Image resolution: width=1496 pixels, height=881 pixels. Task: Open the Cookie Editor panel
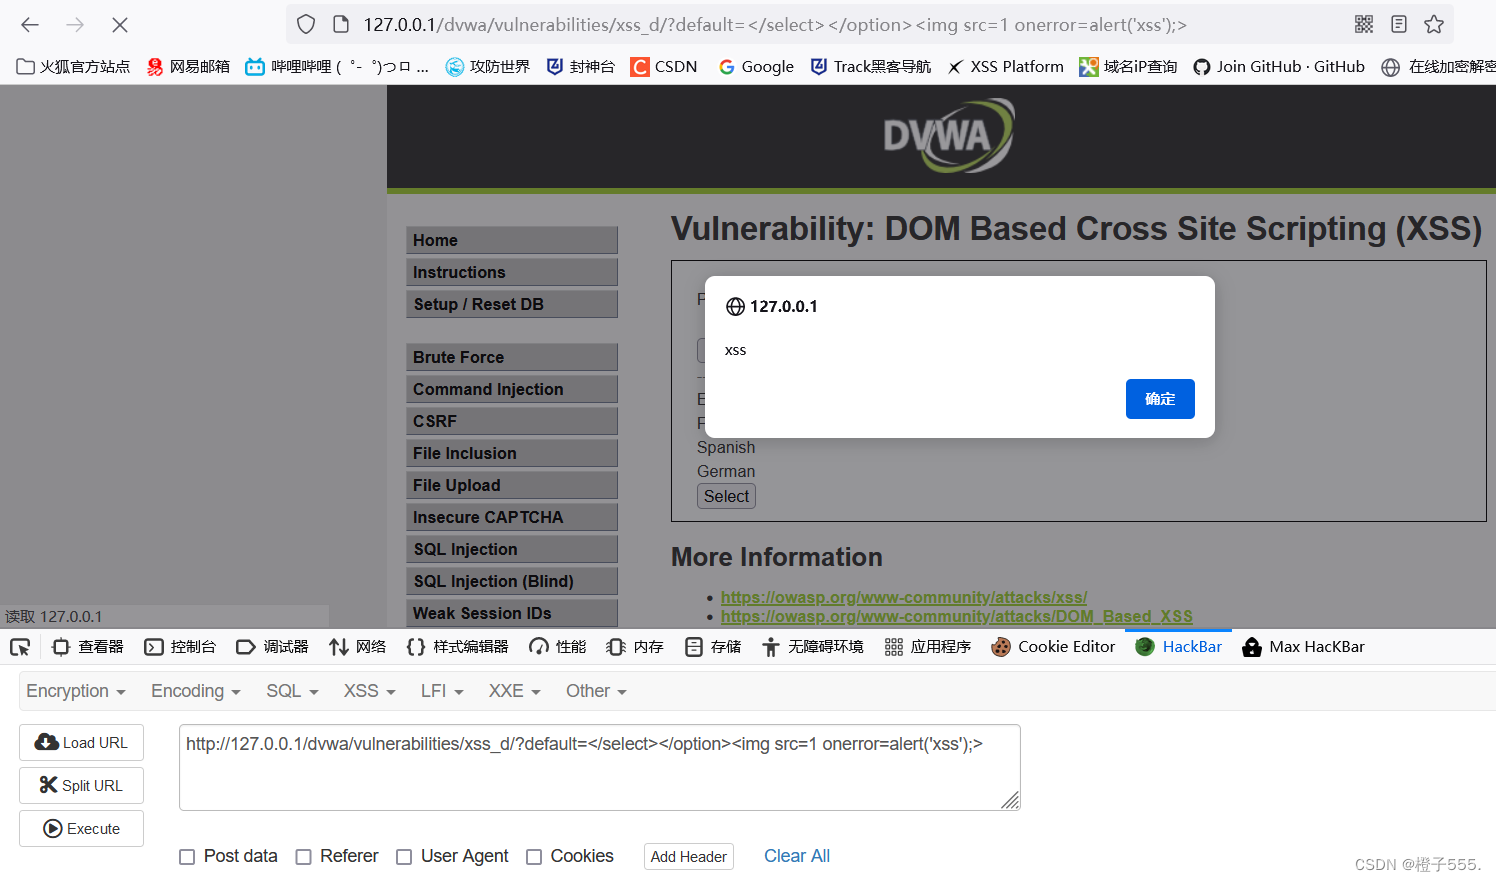point(1053,647)
